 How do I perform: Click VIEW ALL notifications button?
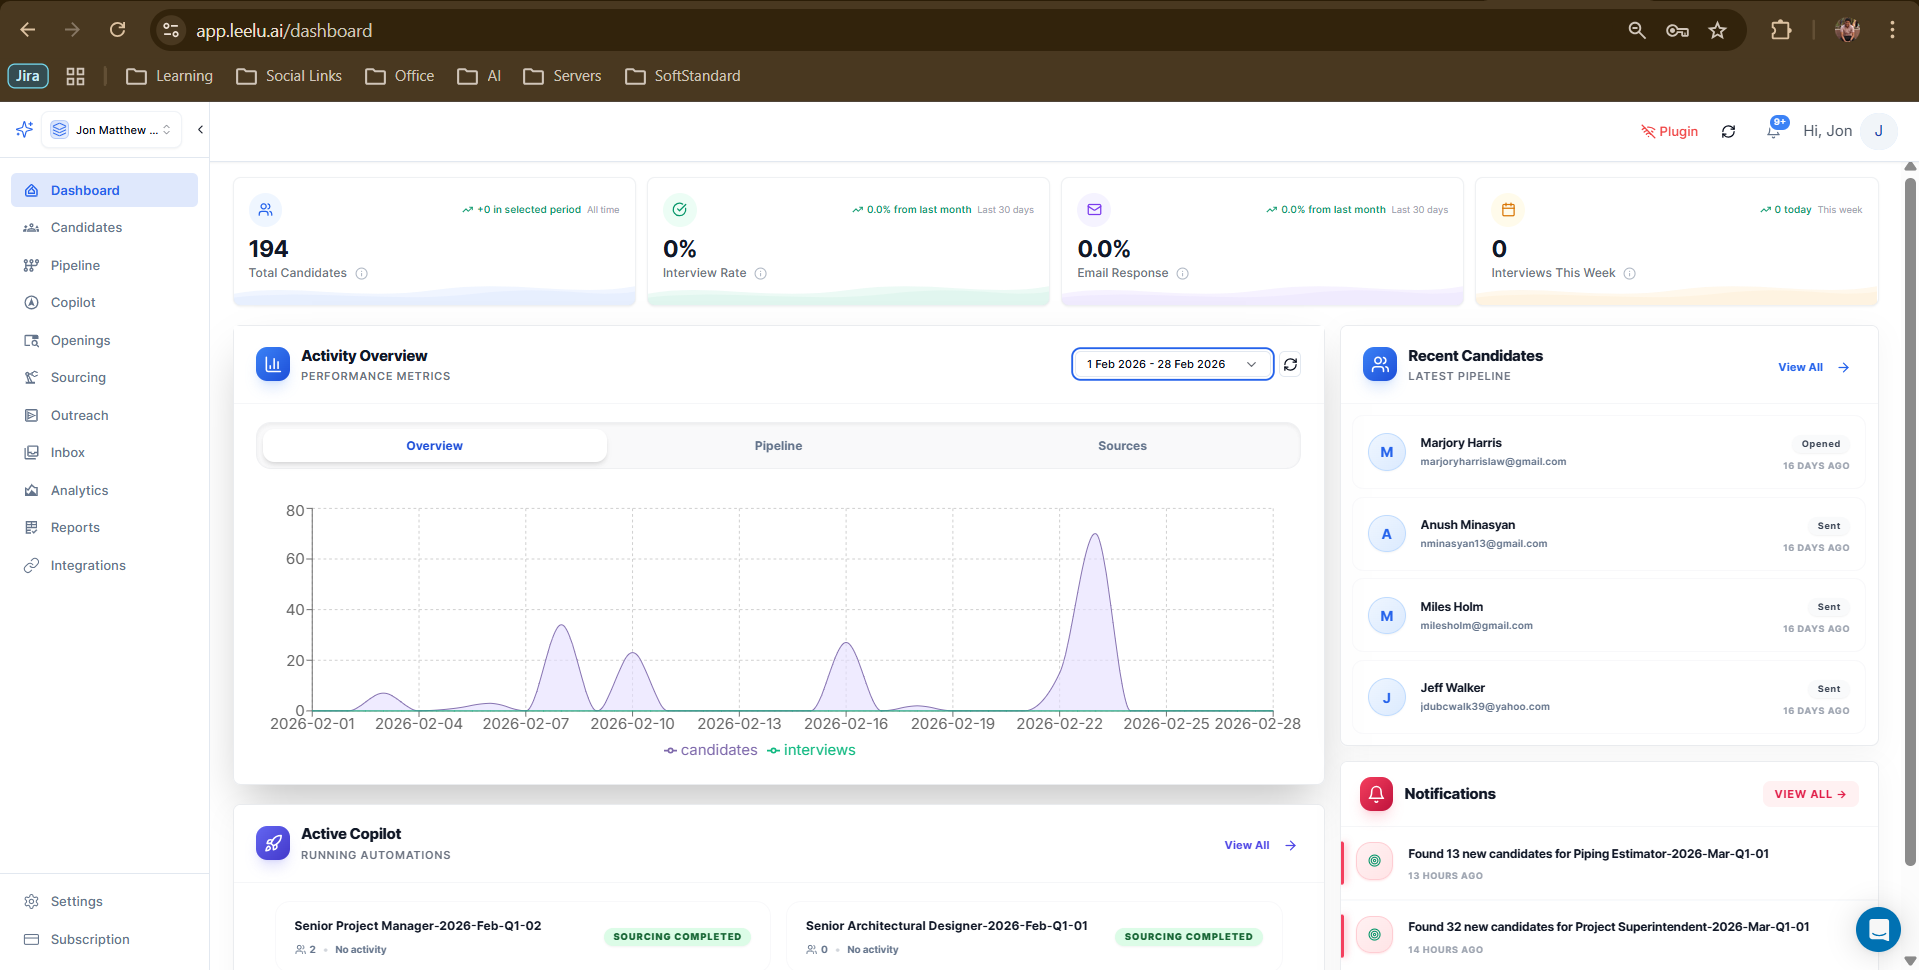pyautogui.click(x=1809, y=794)
